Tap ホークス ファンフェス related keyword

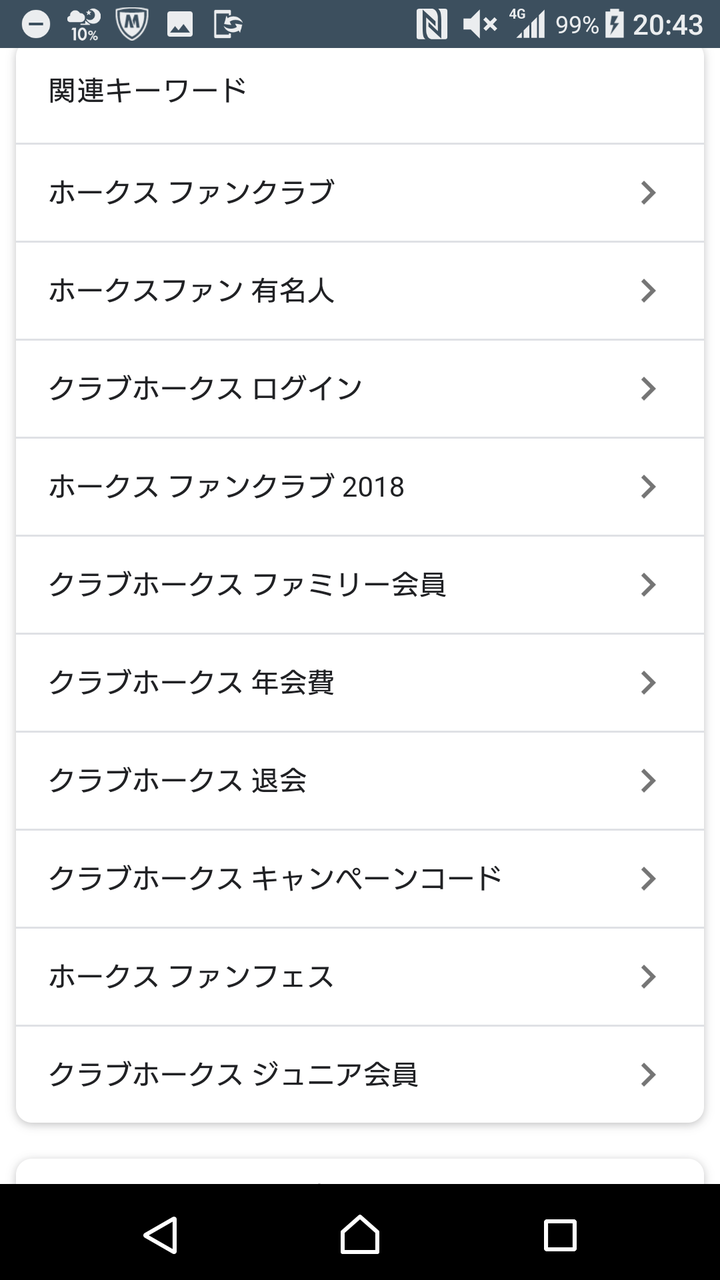coord(192,977)
